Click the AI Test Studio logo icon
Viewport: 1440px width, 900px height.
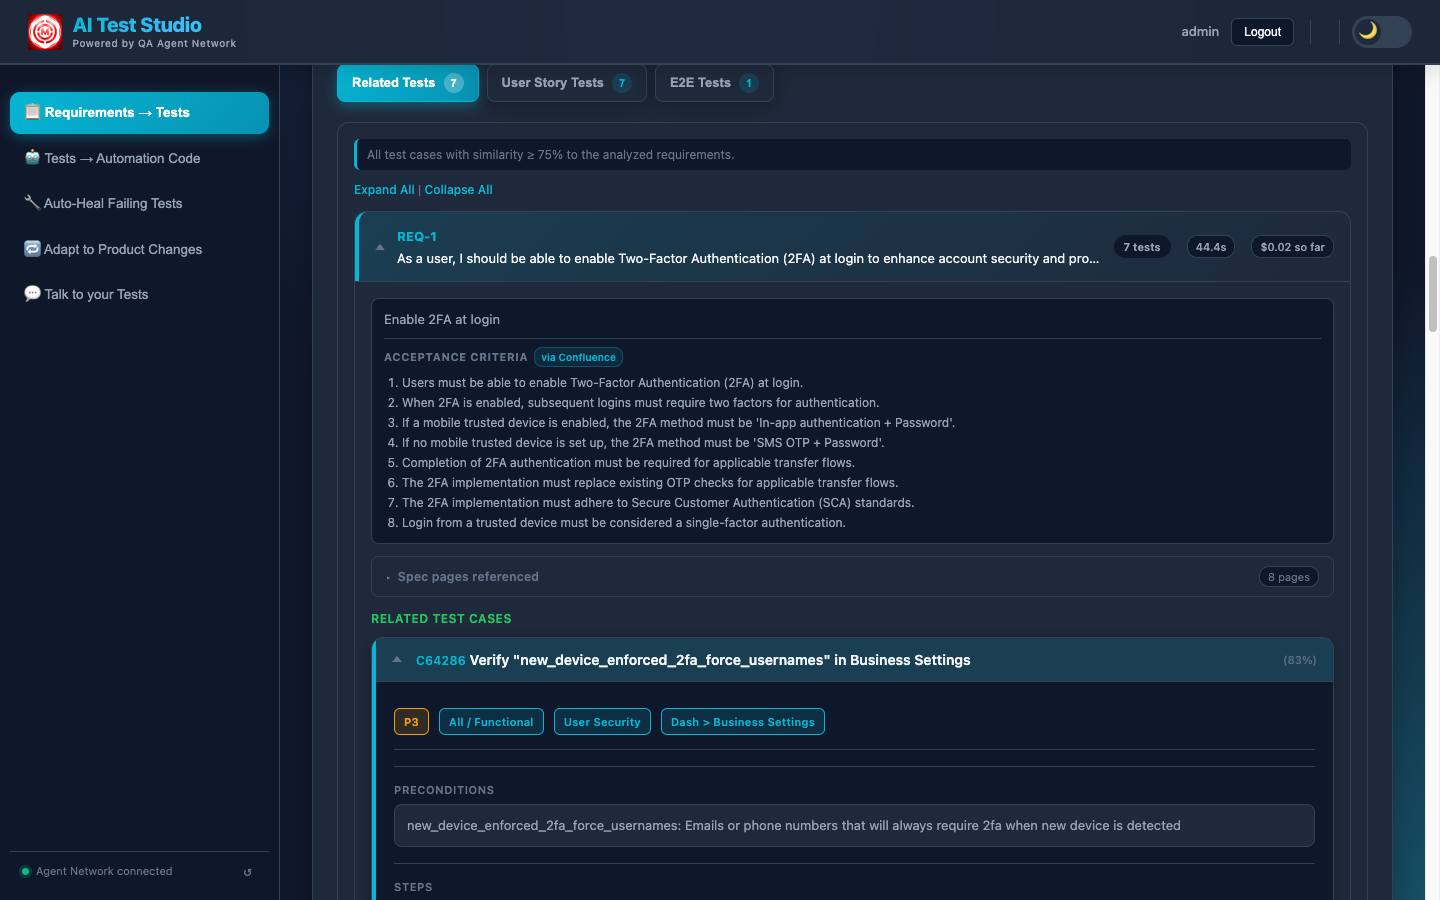click(x=45, y=32)
